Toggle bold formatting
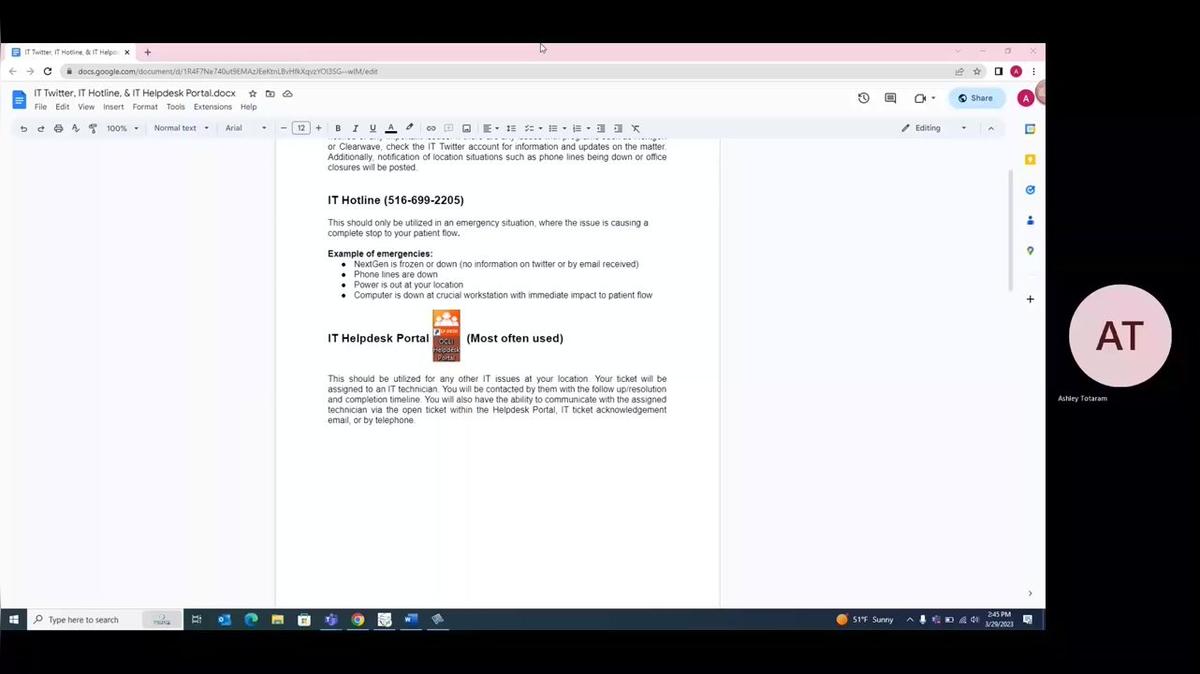Viewport: 1200px width, 674px height. click(x=338, y=128)
